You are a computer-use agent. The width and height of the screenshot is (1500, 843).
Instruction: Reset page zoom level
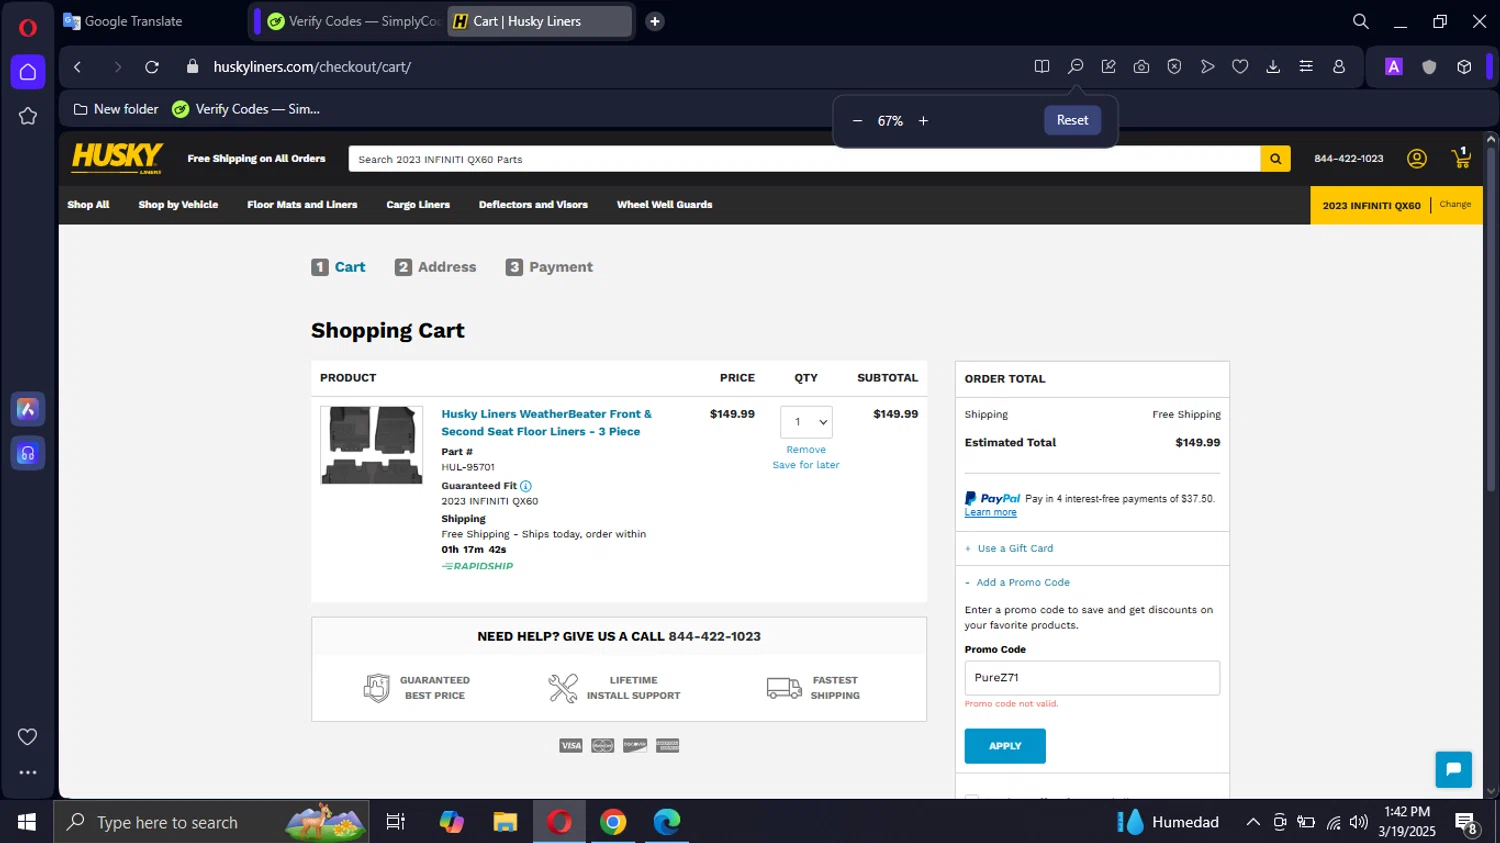(1072, 120)
